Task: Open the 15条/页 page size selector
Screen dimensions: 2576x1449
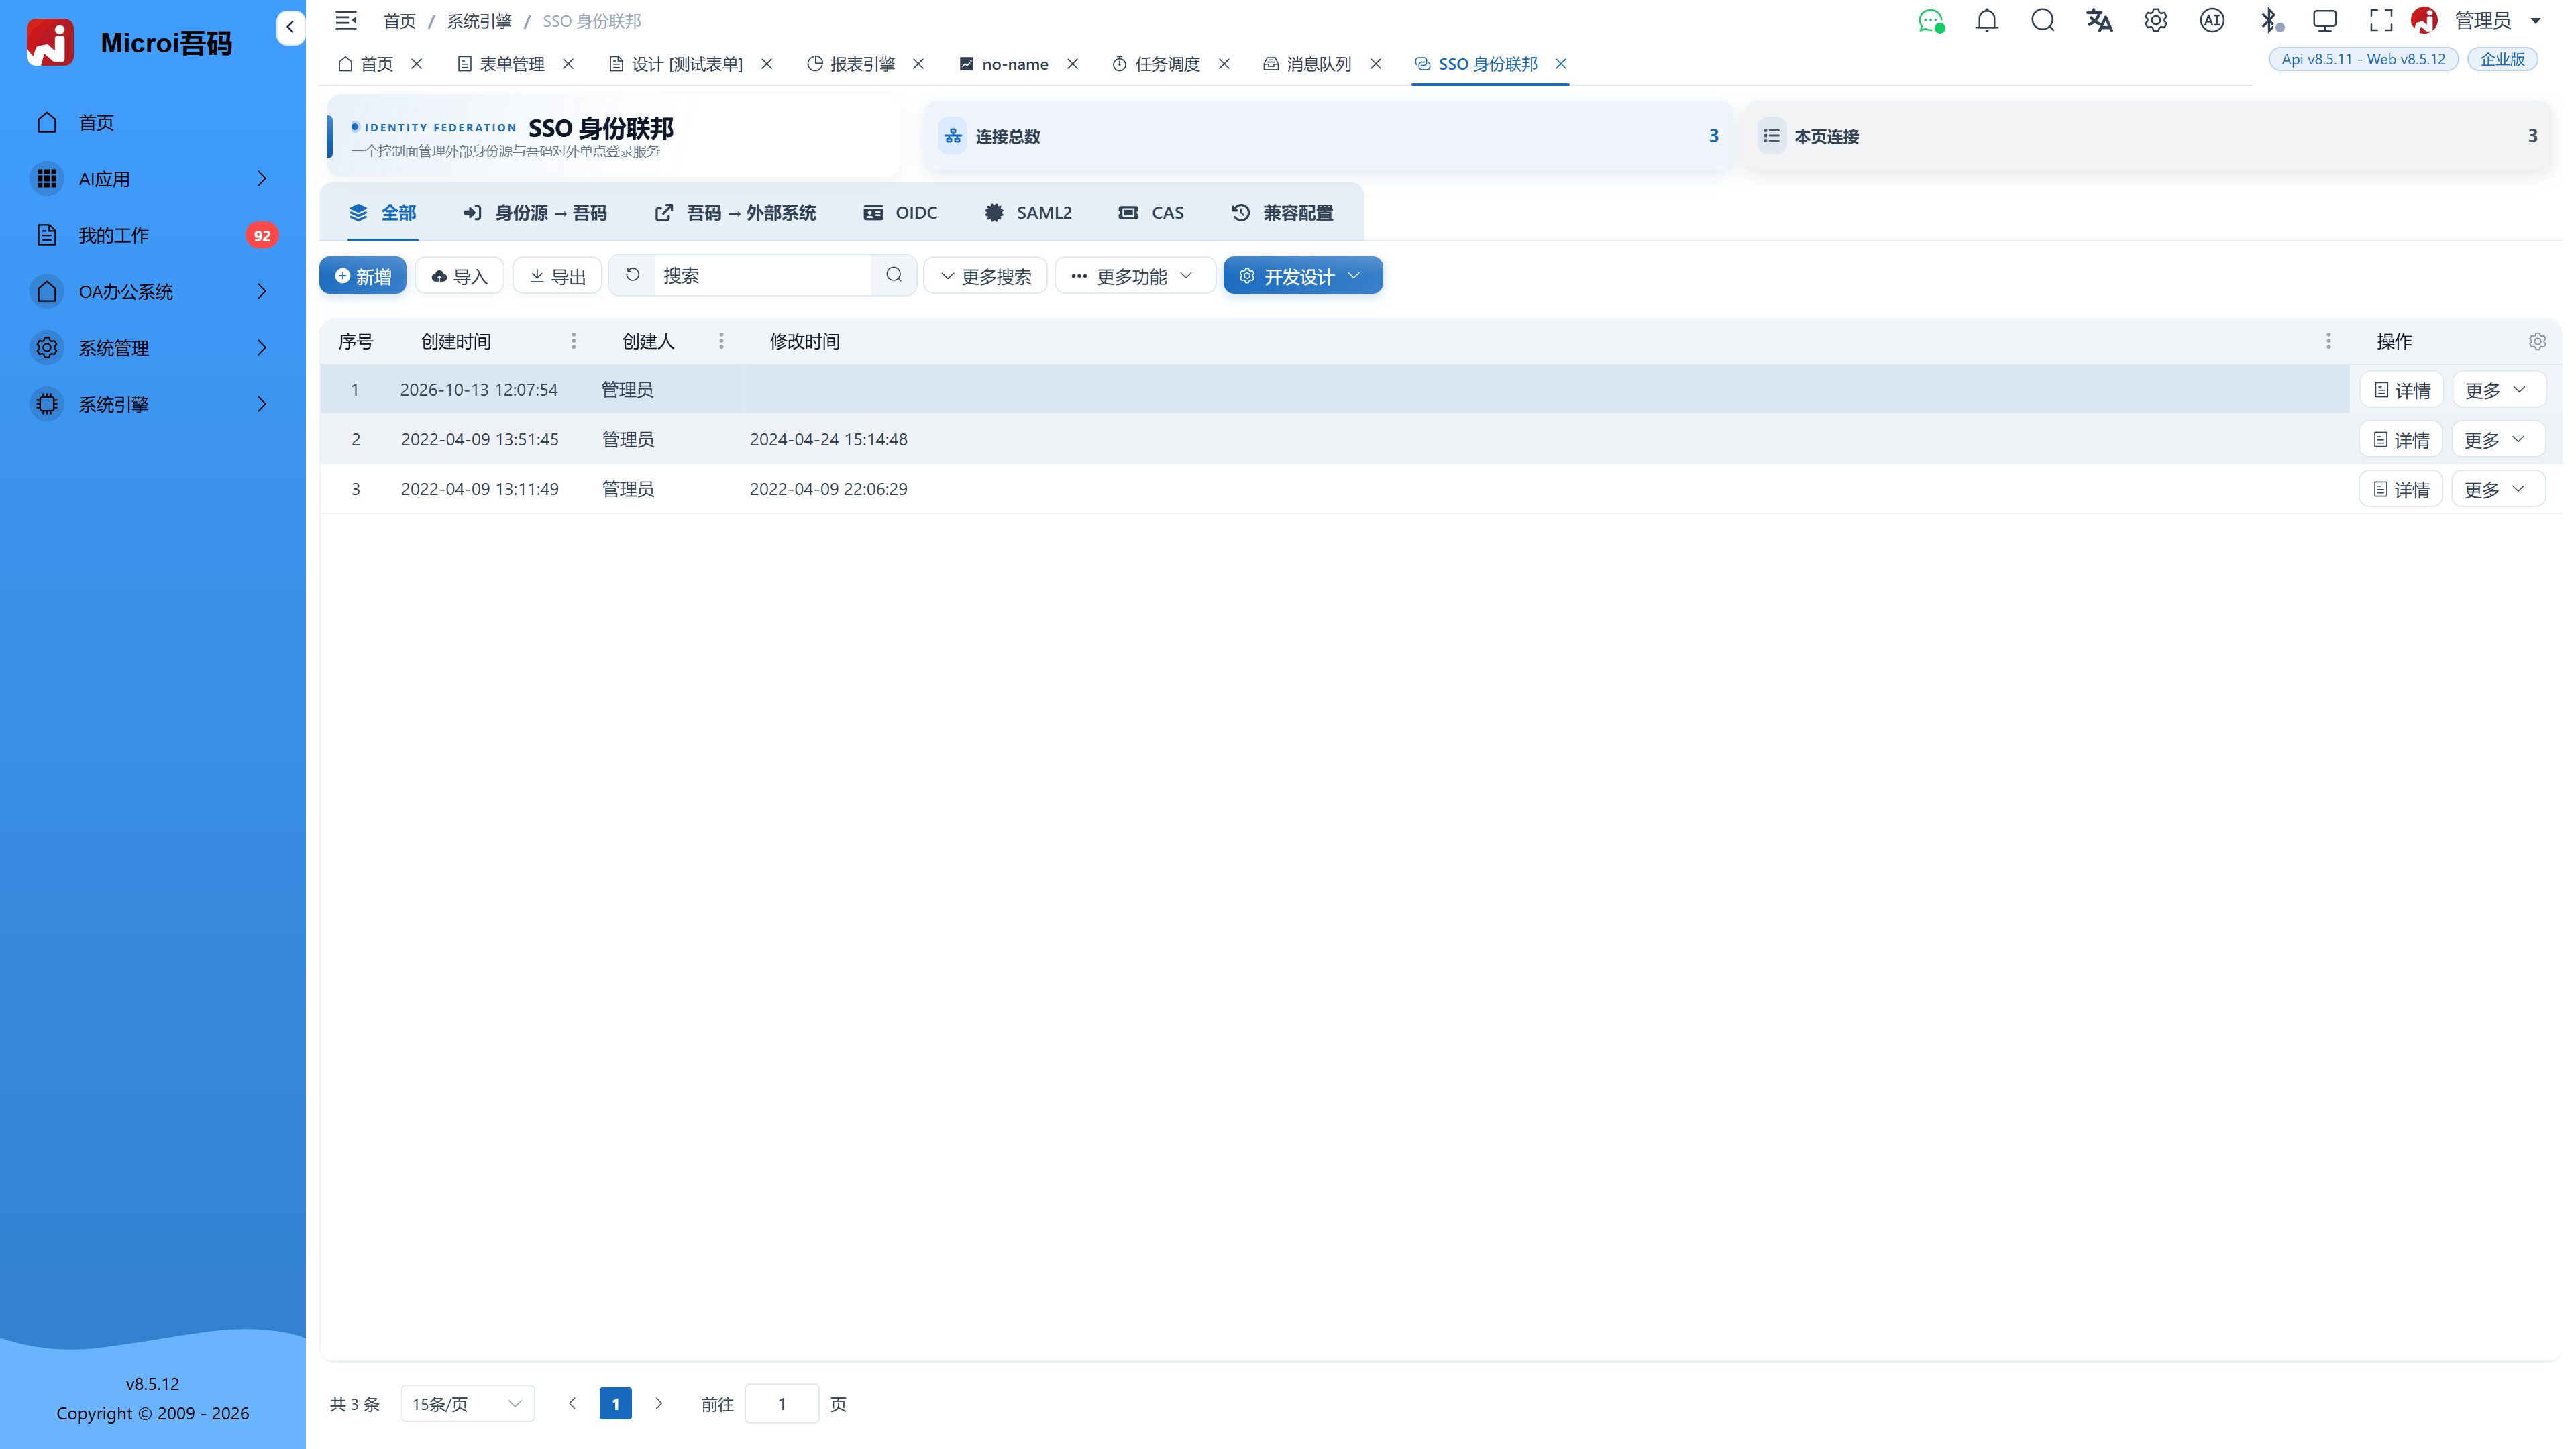Action: [467, 1404]
